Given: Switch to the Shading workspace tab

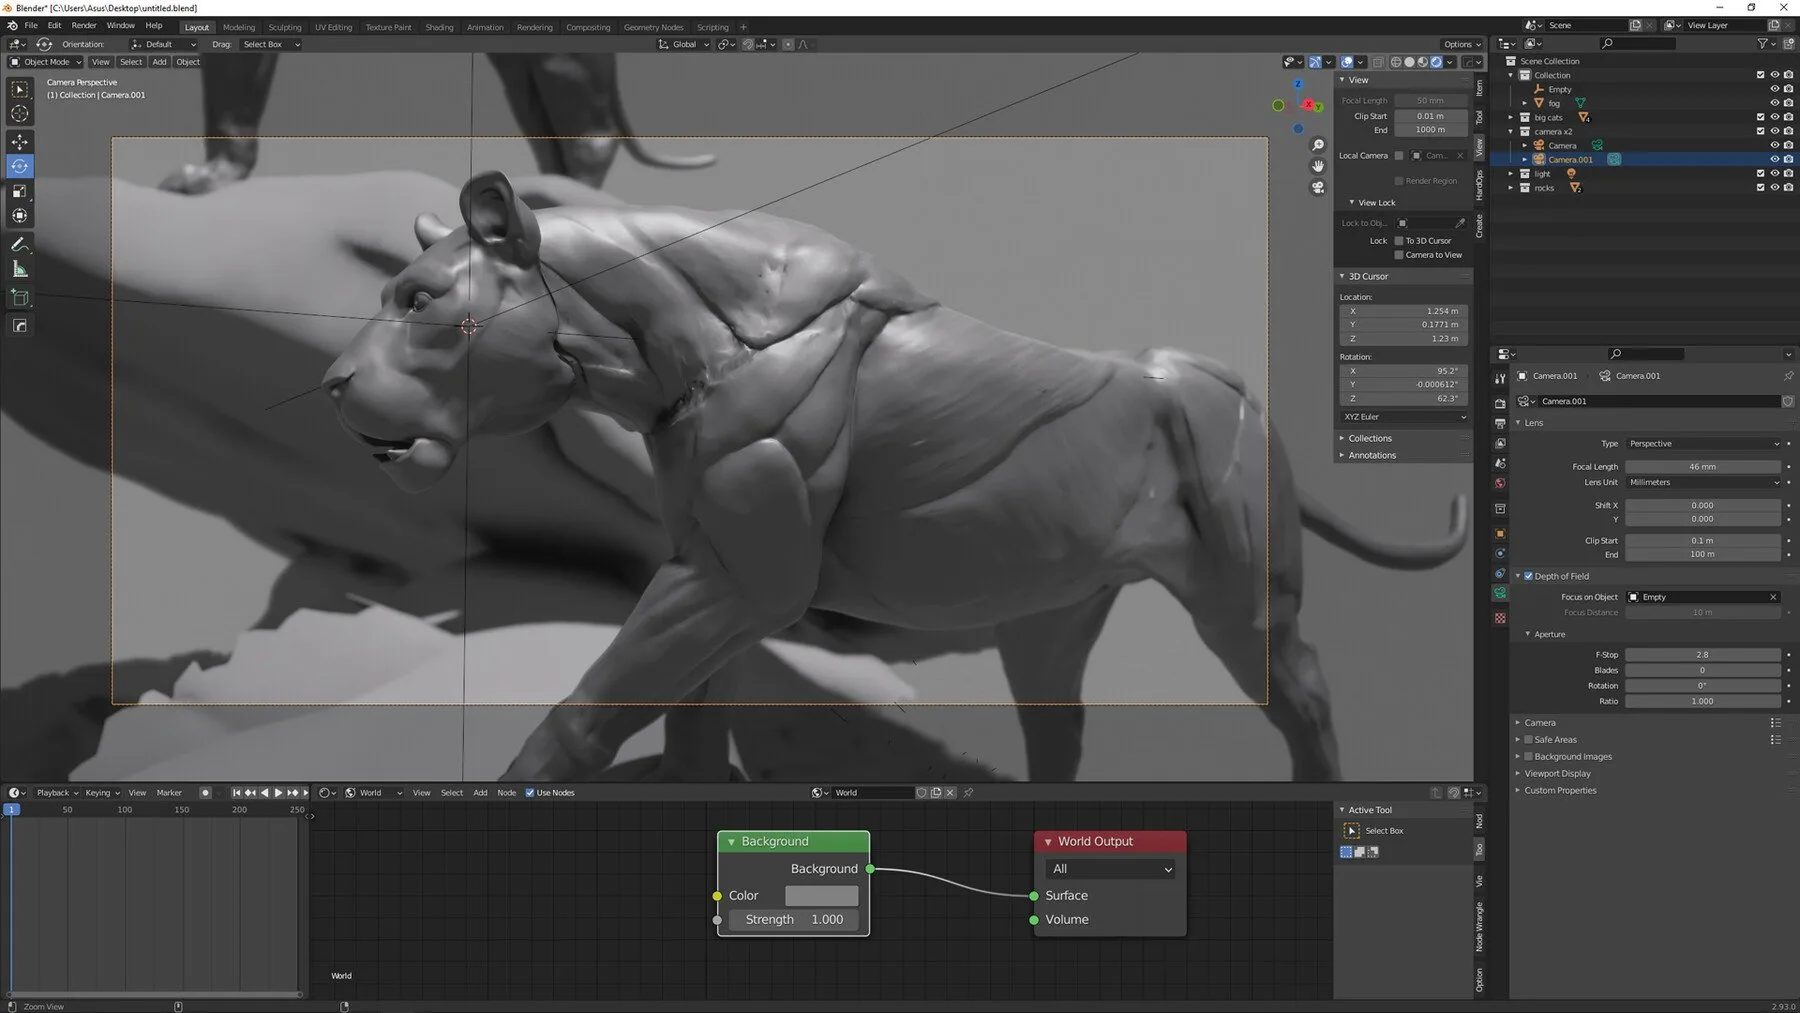Looking at the screenshot, I should (x=439, y=27).
